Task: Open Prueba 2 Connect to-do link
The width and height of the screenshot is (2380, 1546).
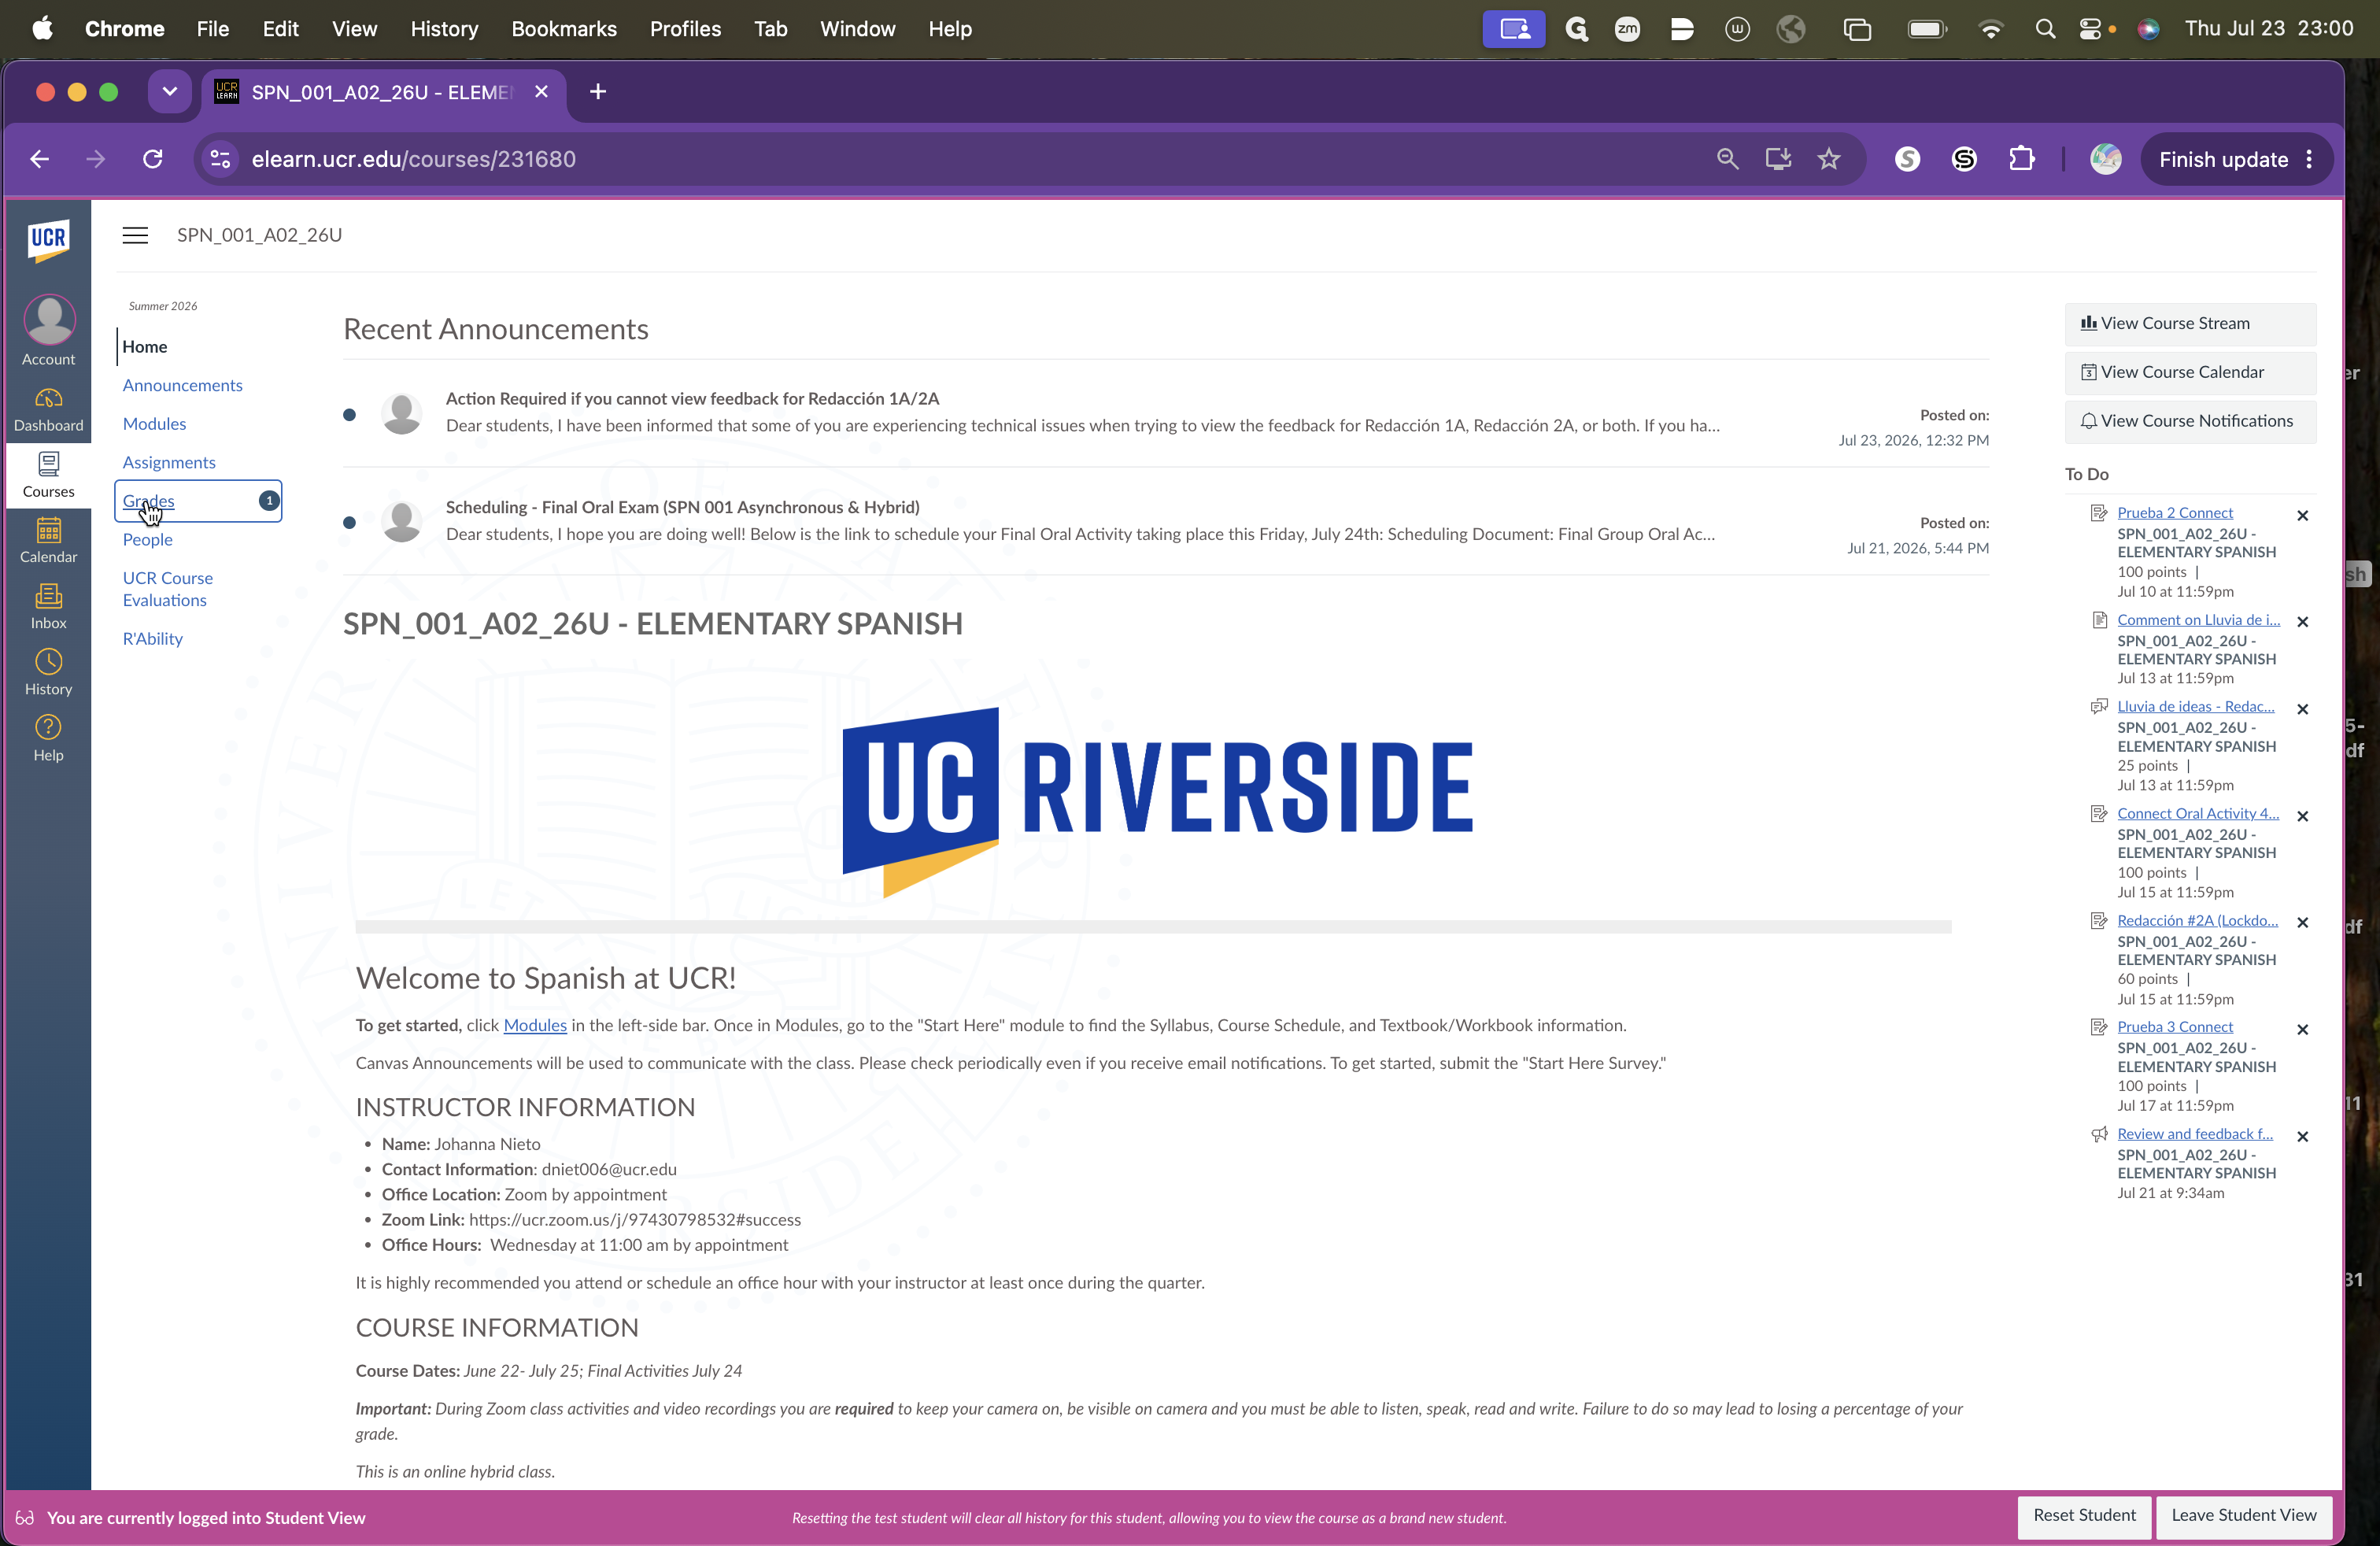Action: pyautogui.click(x=2175, y=512)
